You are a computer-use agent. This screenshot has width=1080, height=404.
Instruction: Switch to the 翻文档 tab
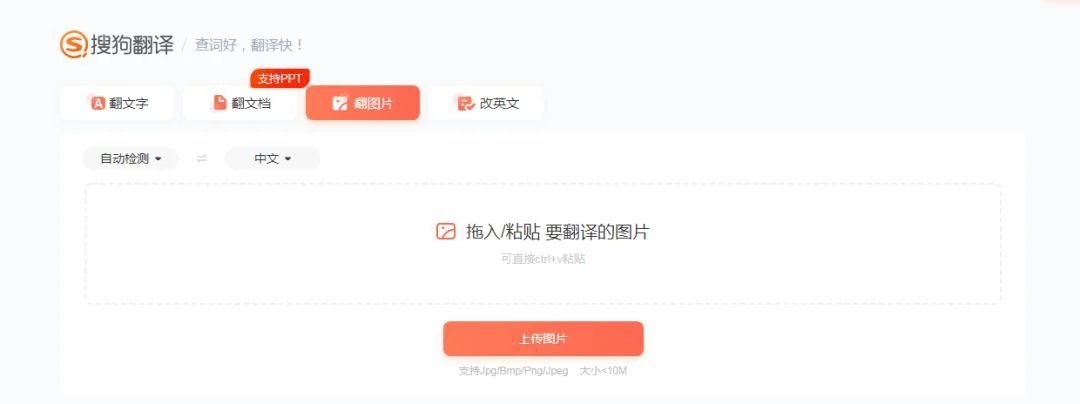240,103
